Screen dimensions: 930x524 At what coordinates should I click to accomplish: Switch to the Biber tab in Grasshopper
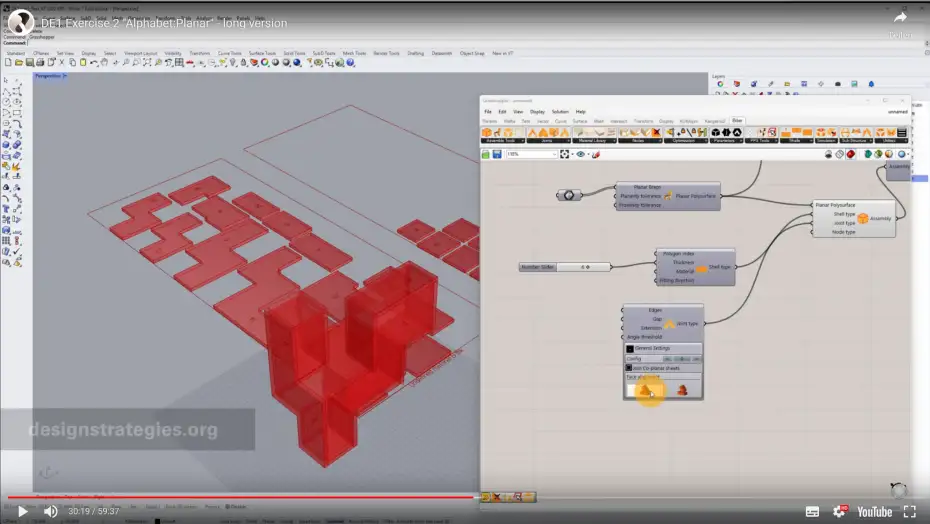click(x=737, y=120)
